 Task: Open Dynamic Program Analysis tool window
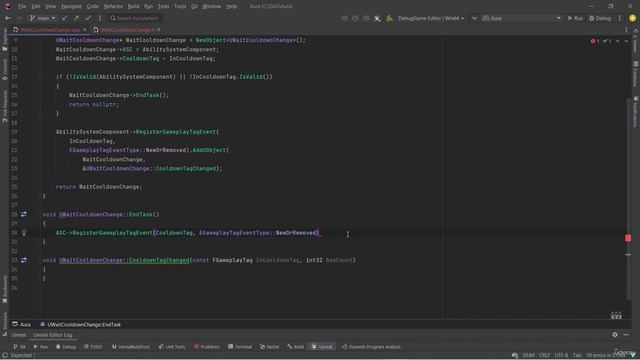tap(371, 347)
